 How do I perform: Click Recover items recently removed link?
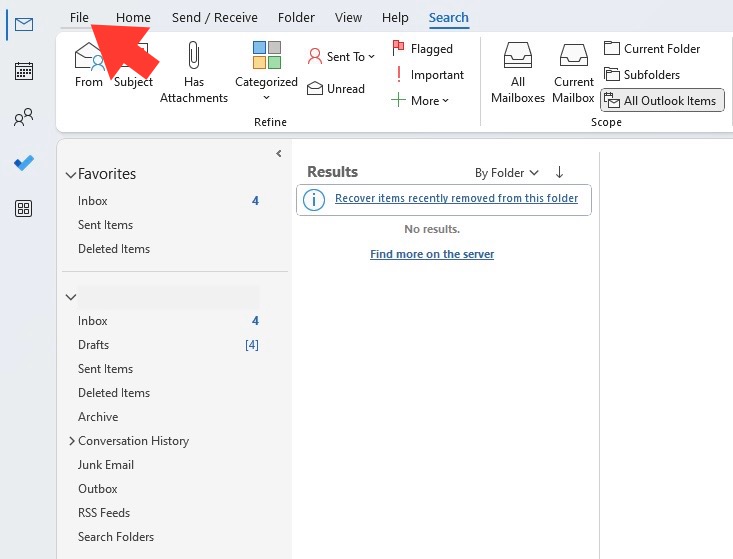[x=456, y=198]
